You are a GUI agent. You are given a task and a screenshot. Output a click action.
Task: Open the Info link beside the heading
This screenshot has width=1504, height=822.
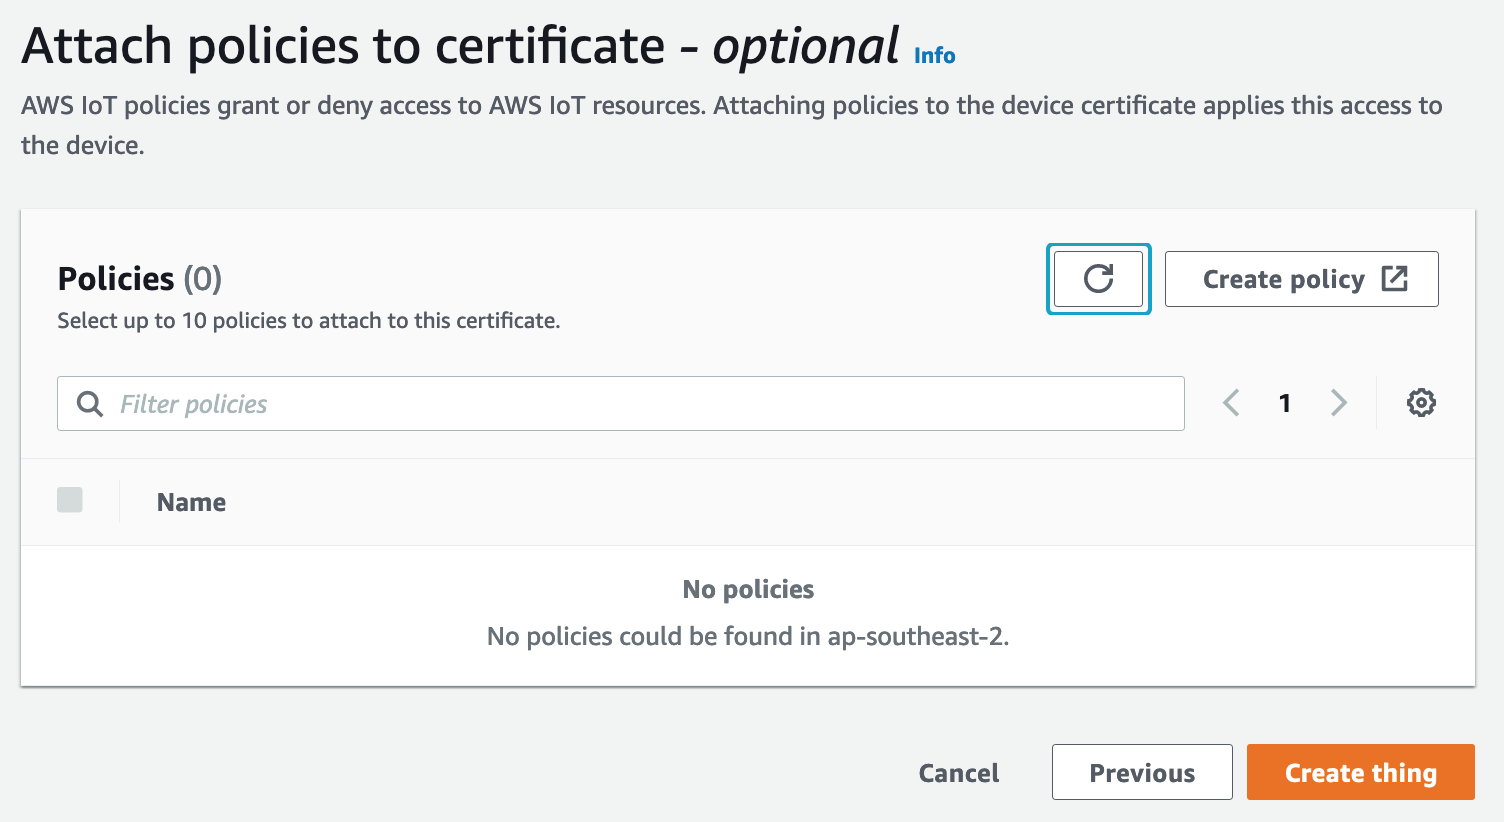(934, 56)
